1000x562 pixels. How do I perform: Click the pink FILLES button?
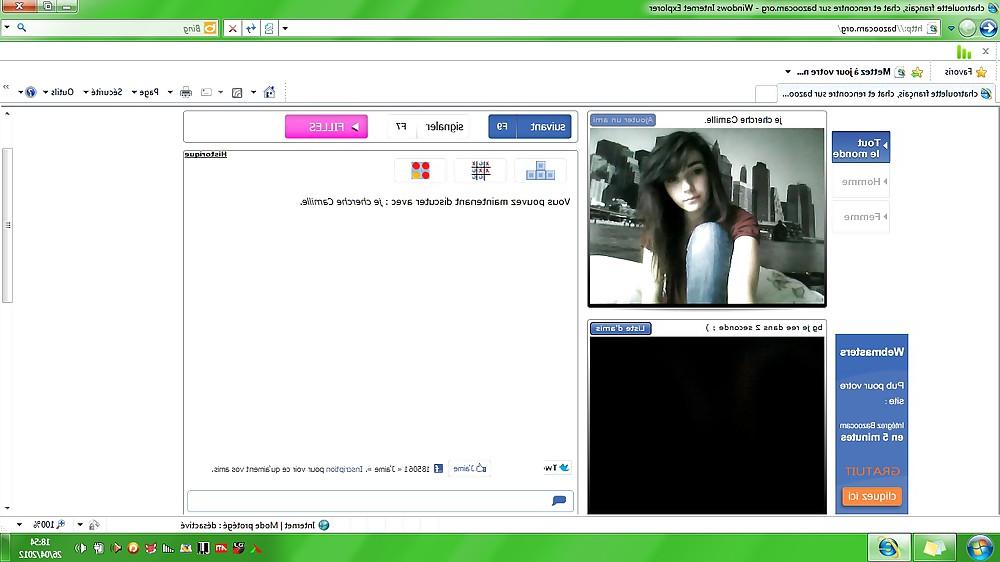coord(327,127)
